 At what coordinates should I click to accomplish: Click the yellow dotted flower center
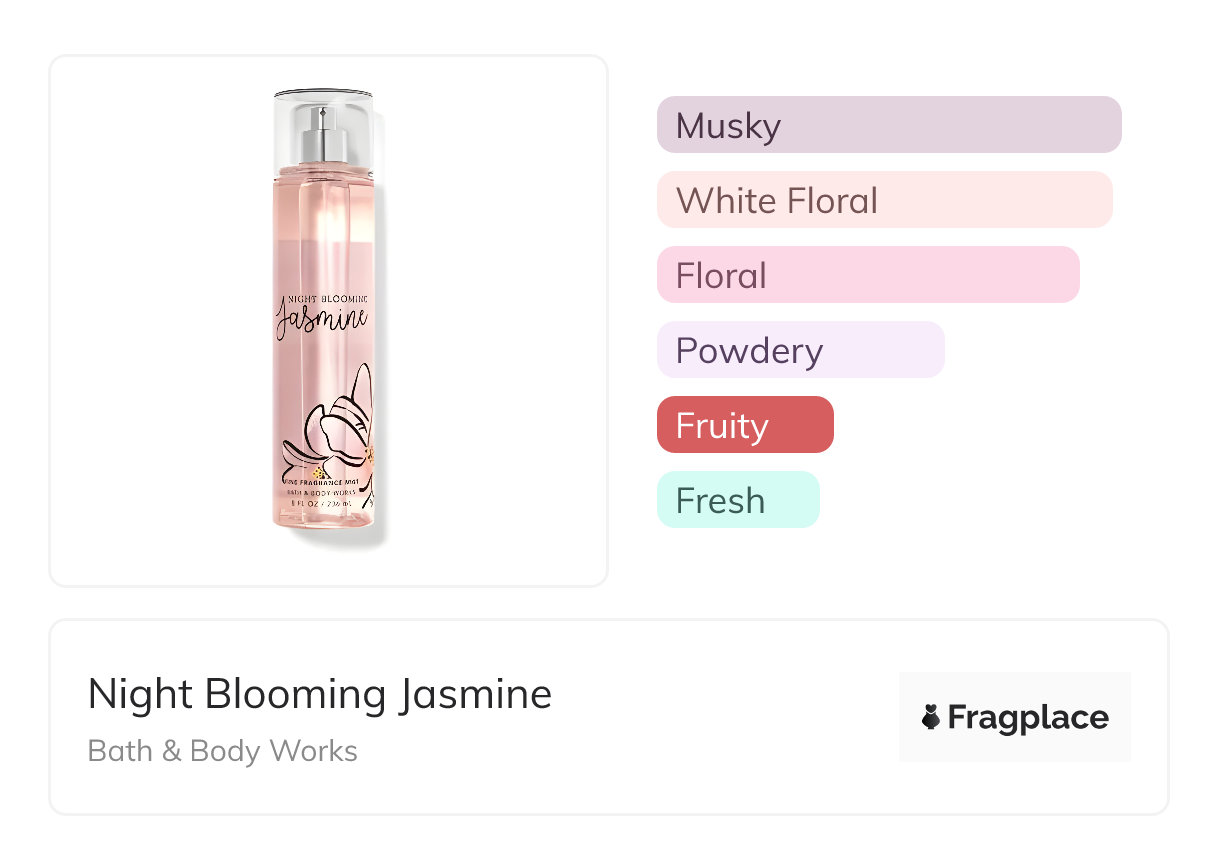(319, 472)
